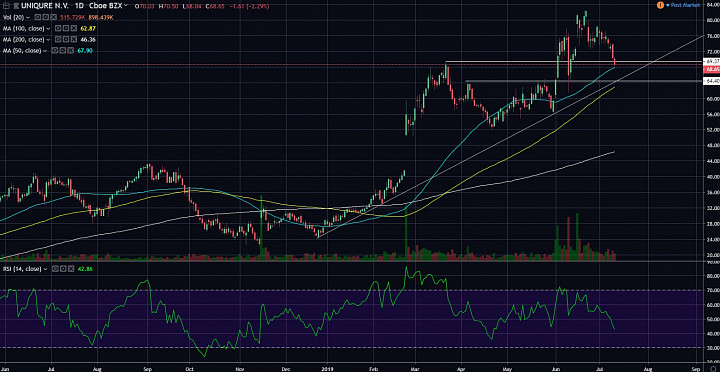Click the RSI (14, close) indicator name
The height and width of the screenshot is (372, 720).
point(22,269)
